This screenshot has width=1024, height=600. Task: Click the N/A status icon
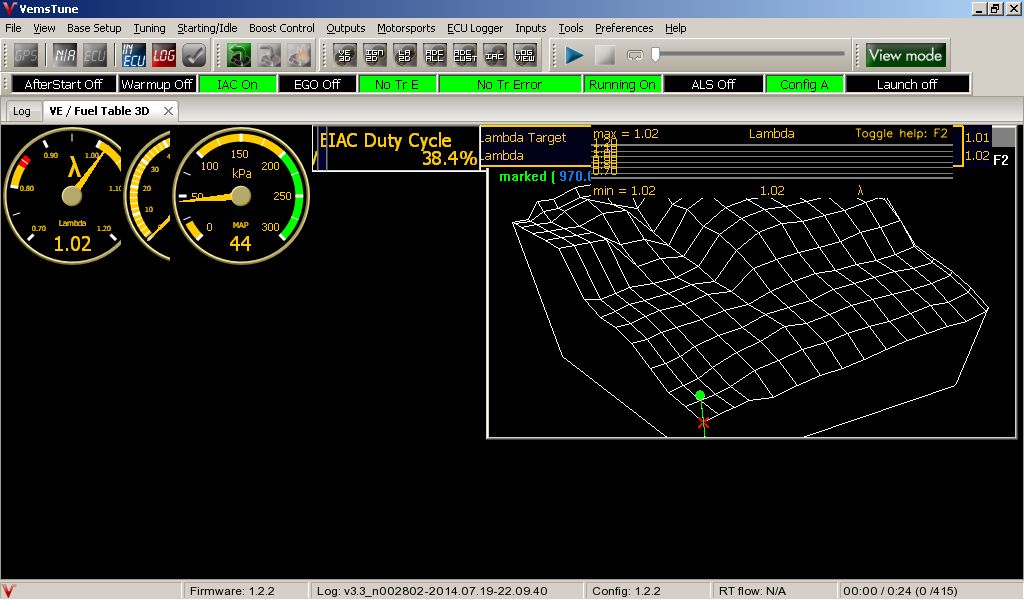point(65,55)
